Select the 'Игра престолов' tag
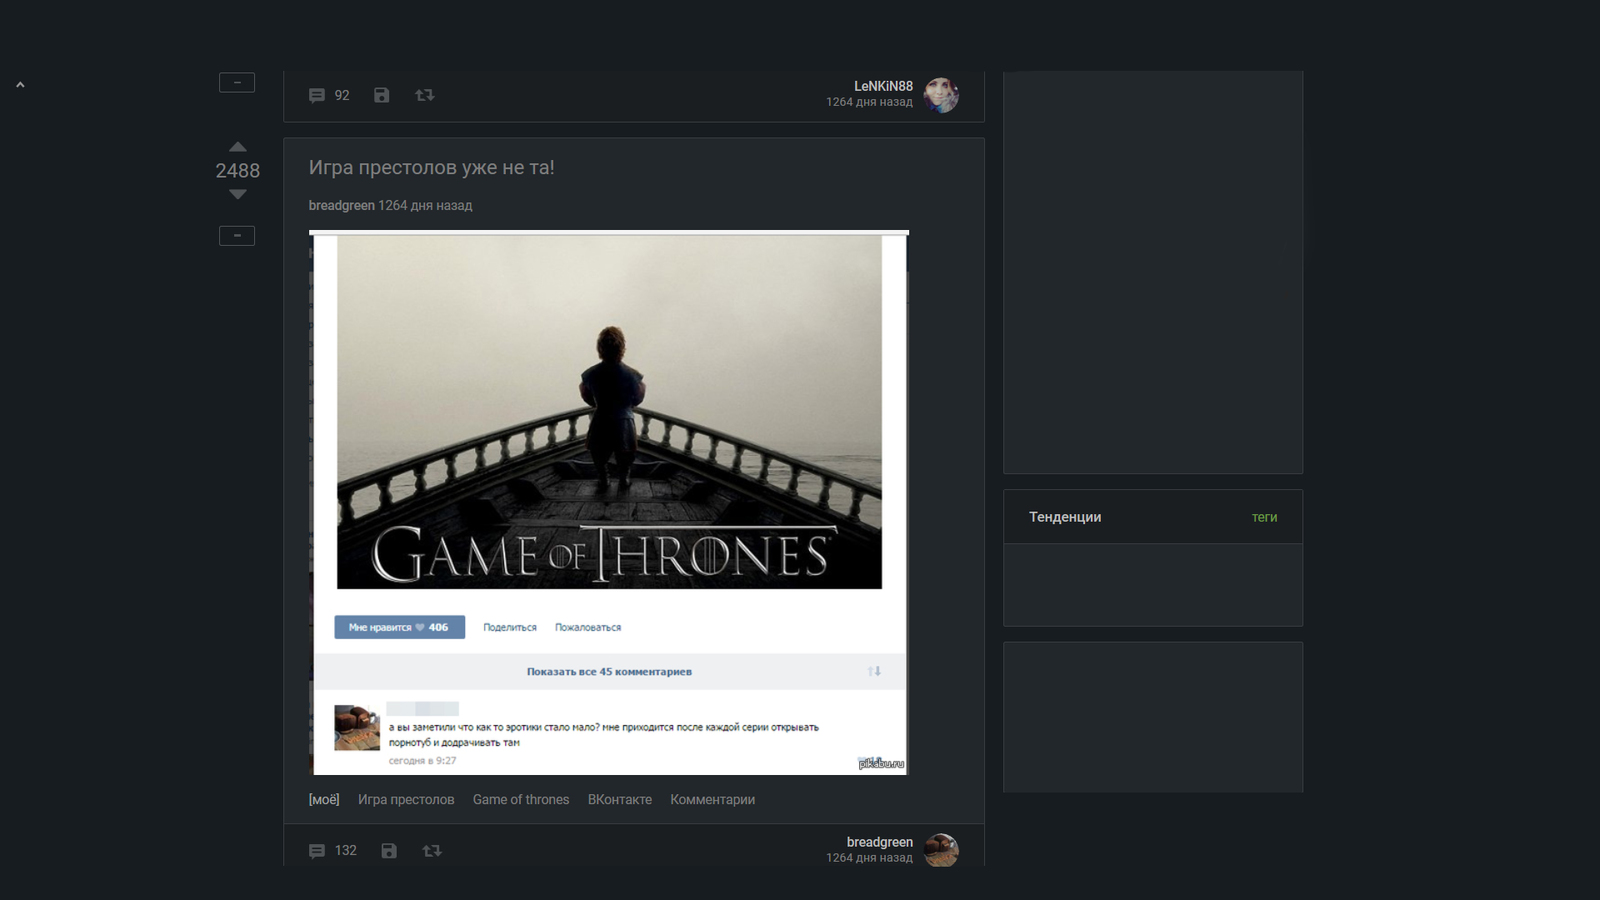 pos(406,799)
